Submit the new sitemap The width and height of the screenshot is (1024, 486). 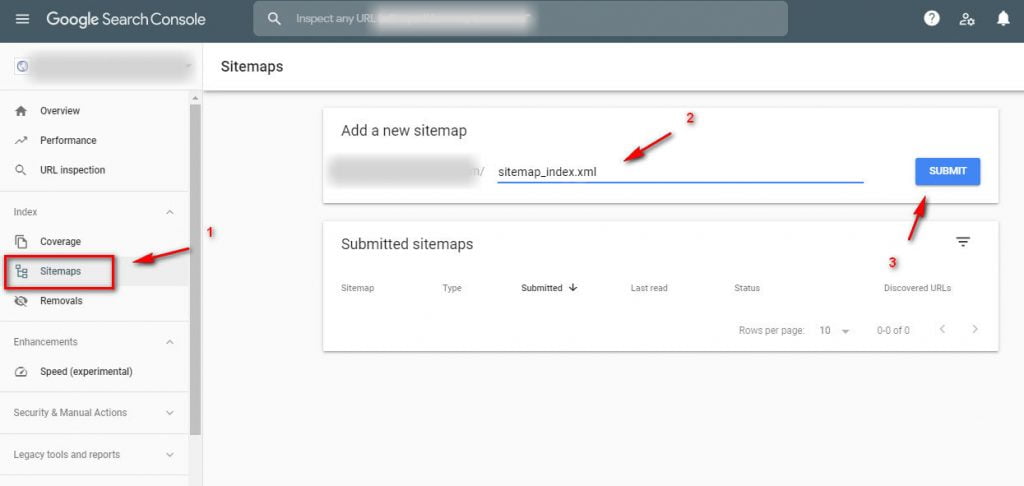pos(947,171)
